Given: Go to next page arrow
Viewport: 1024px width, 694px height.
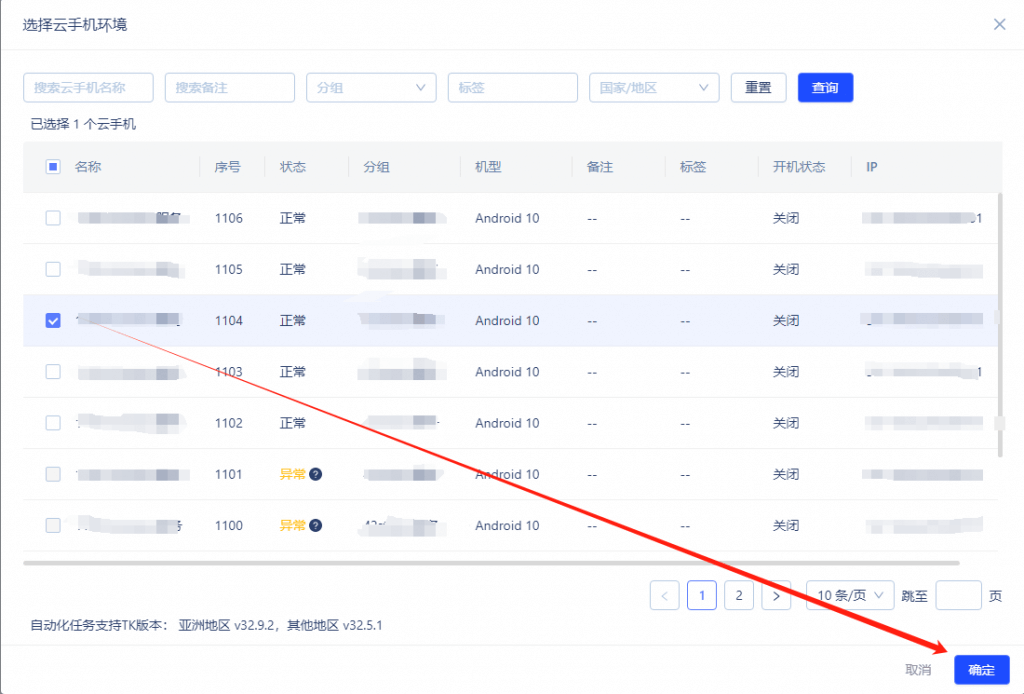Looking at the screenshot, I should (776, 595).
